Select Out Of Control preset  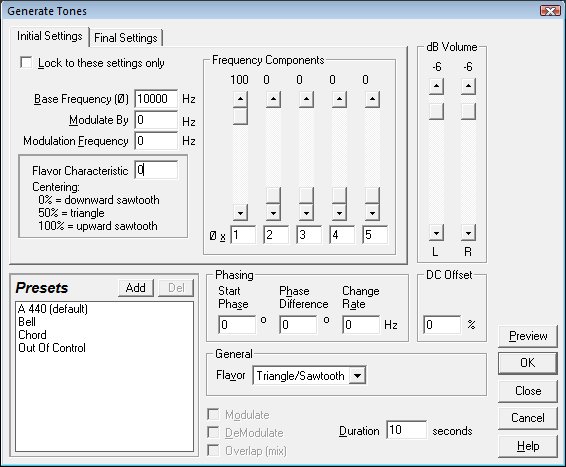point(52,348)
